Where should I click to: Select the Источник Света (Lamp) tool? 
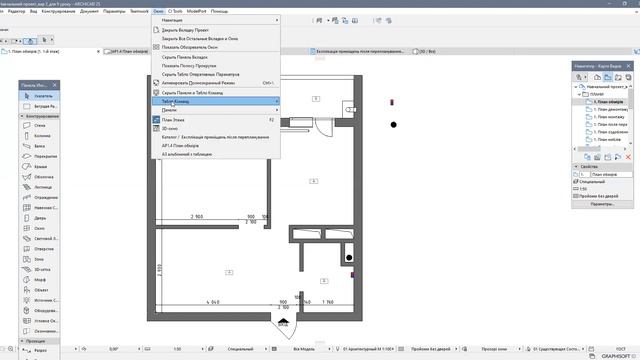tap(39, 300)
